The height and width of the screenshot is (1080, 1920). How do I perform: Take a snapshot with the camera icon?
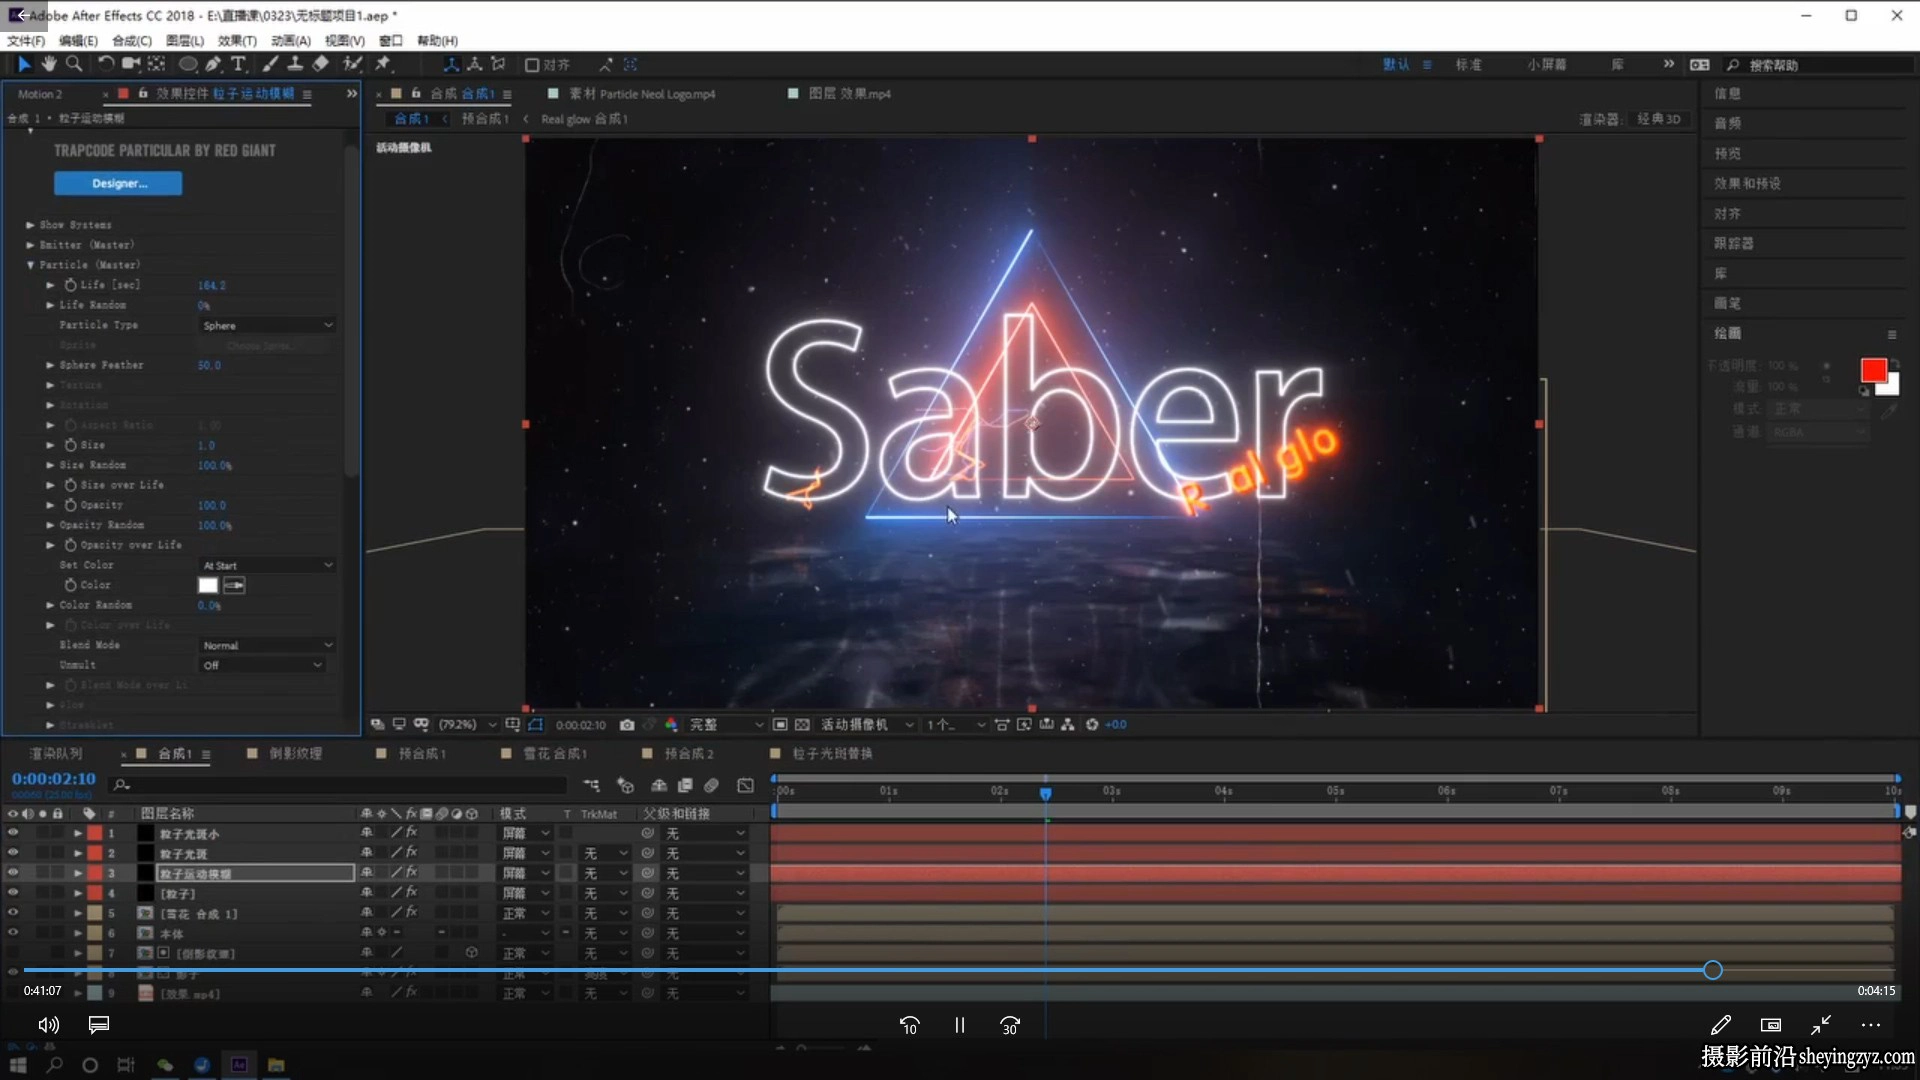pyautogui.click(x=627, y=725)
